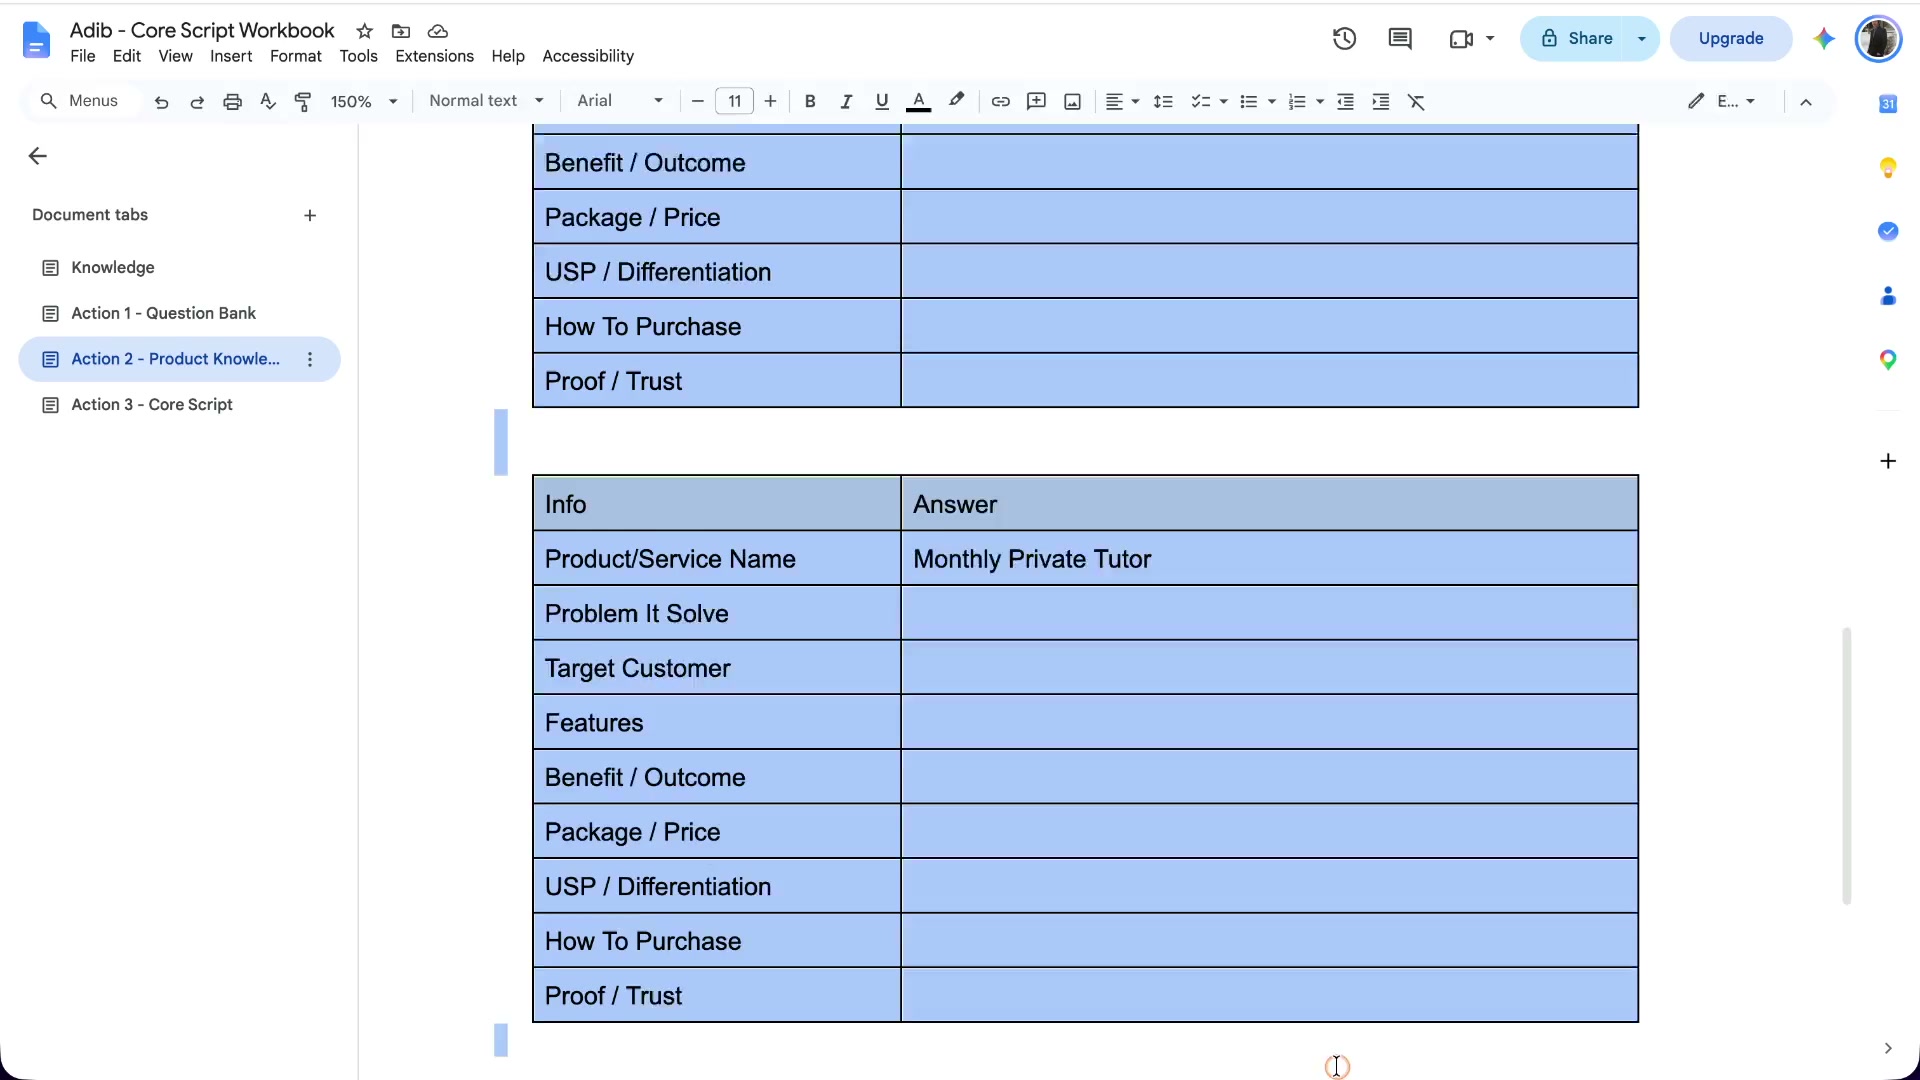This screenshot has width=1920, height=1080.
Task: Star the document title
Action: pyautogui.click(x=365, y=31)
